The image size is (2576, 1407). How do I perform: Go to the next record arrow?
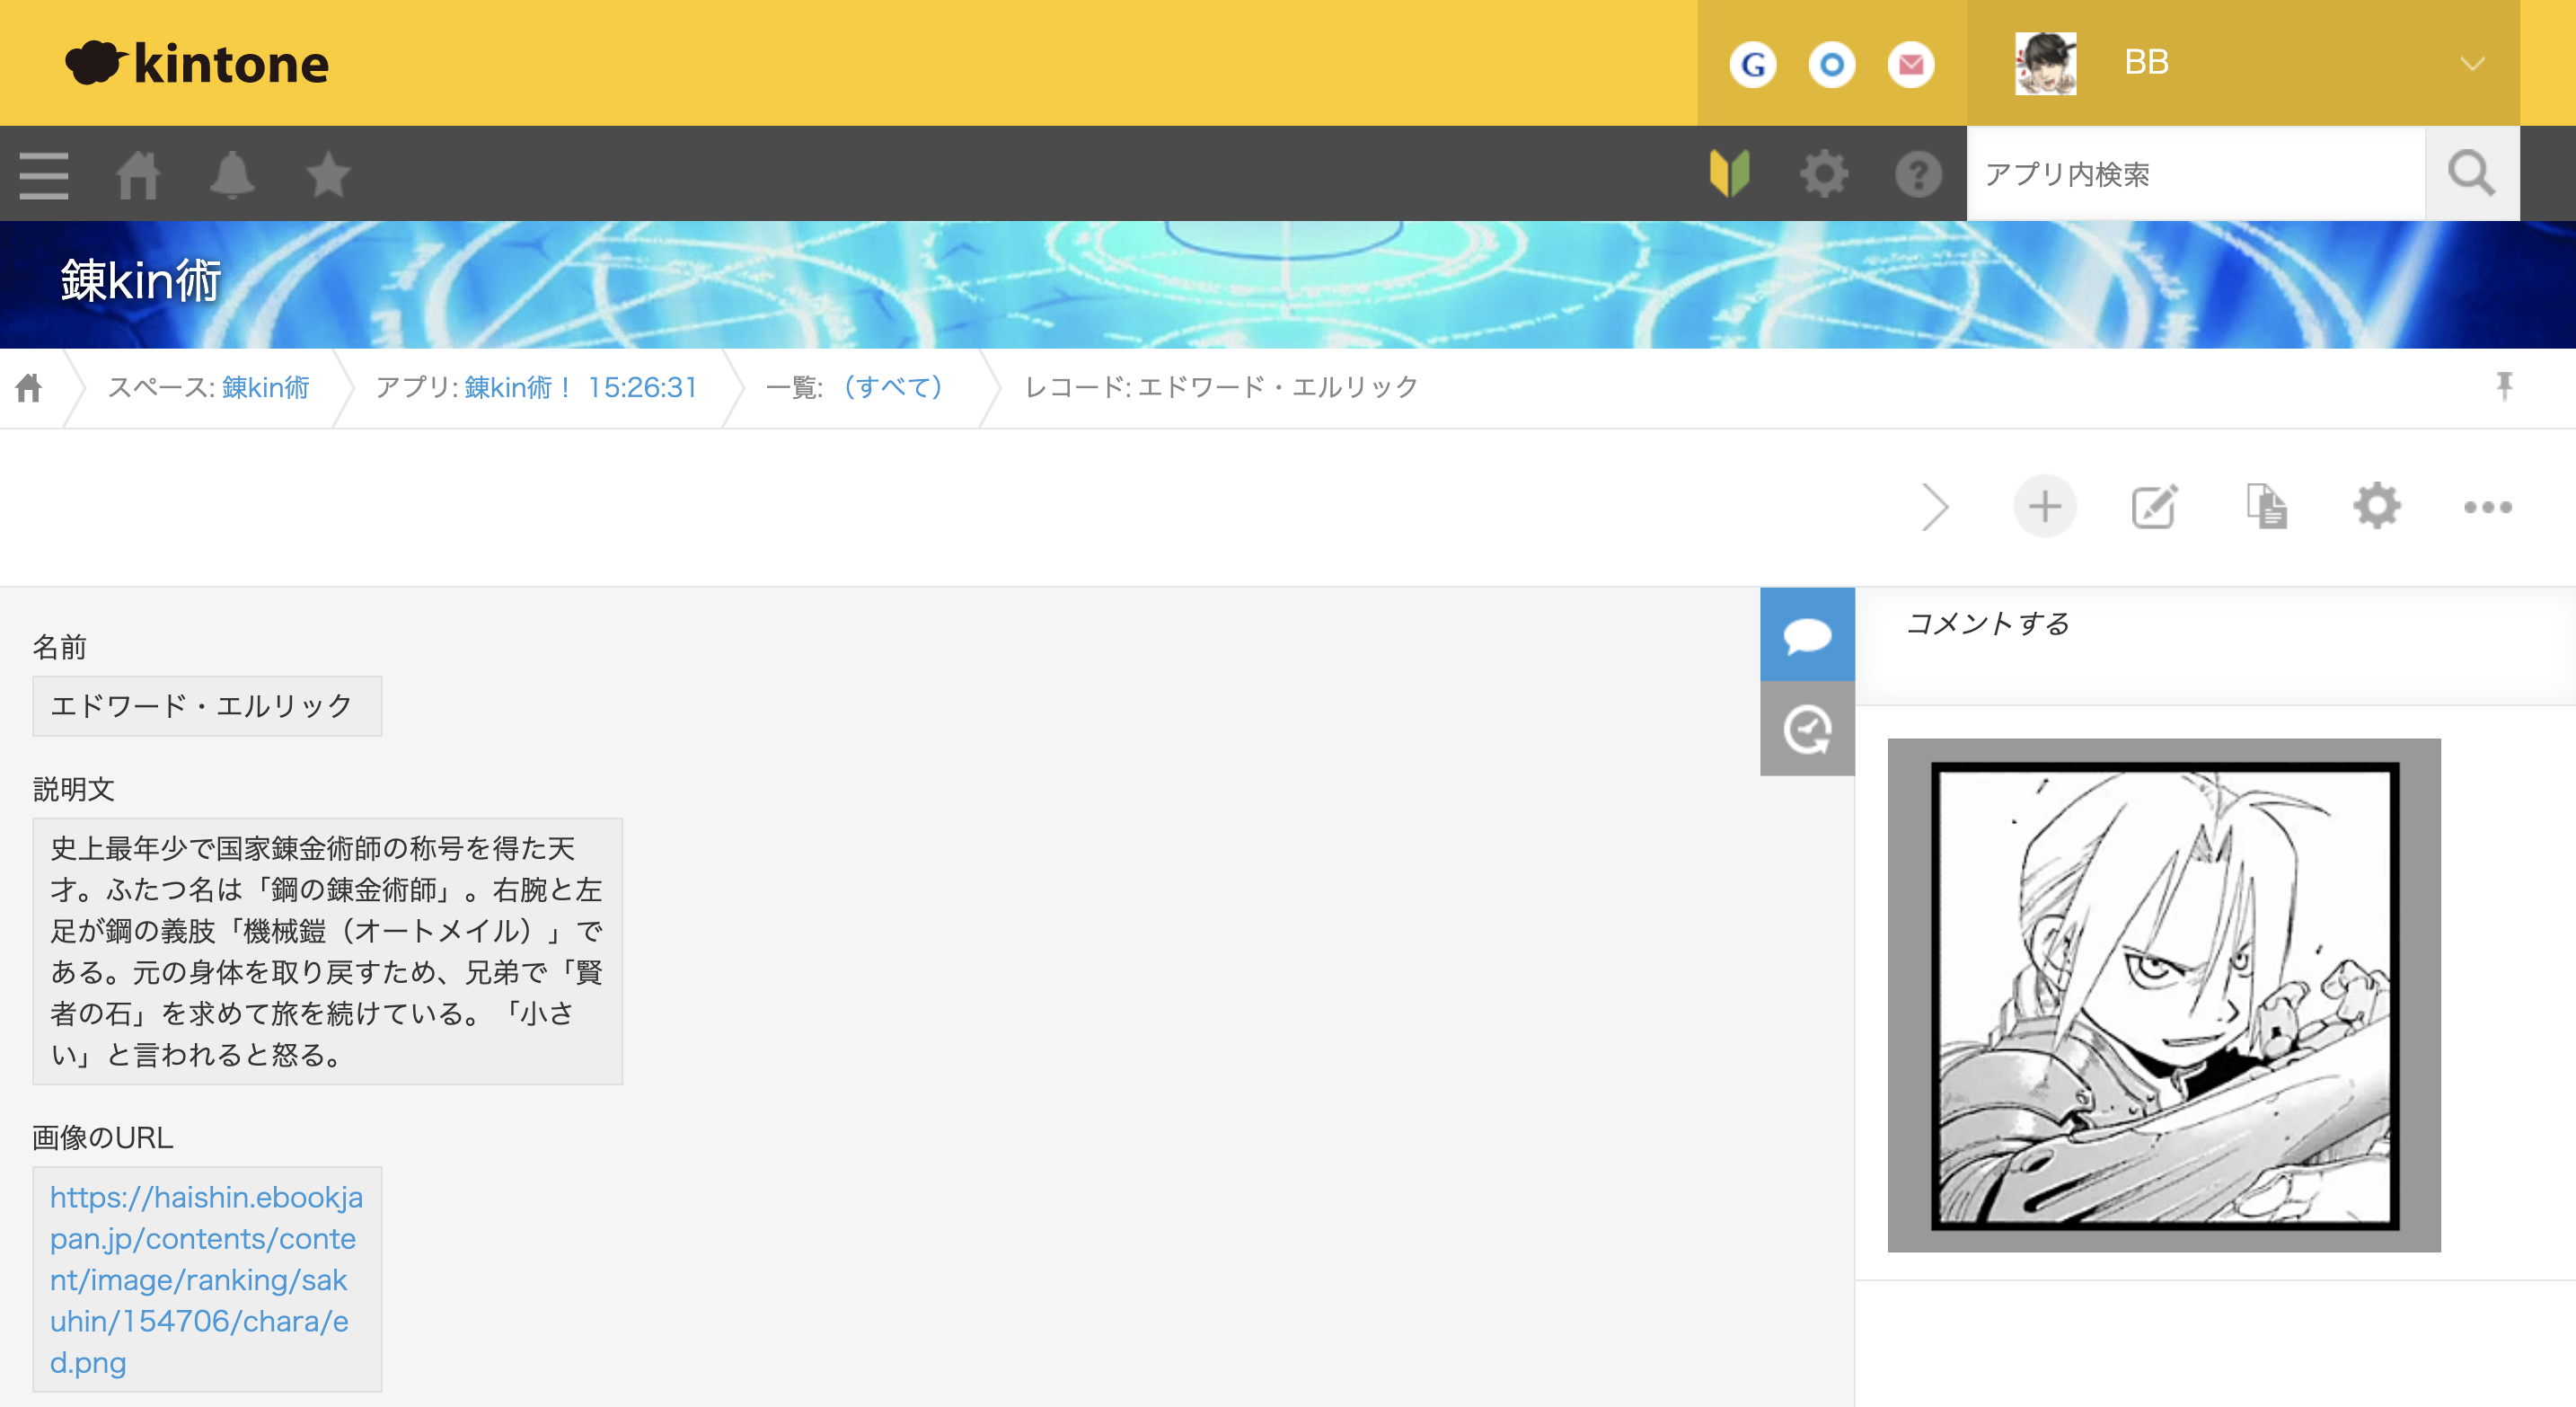[1935, 507]
